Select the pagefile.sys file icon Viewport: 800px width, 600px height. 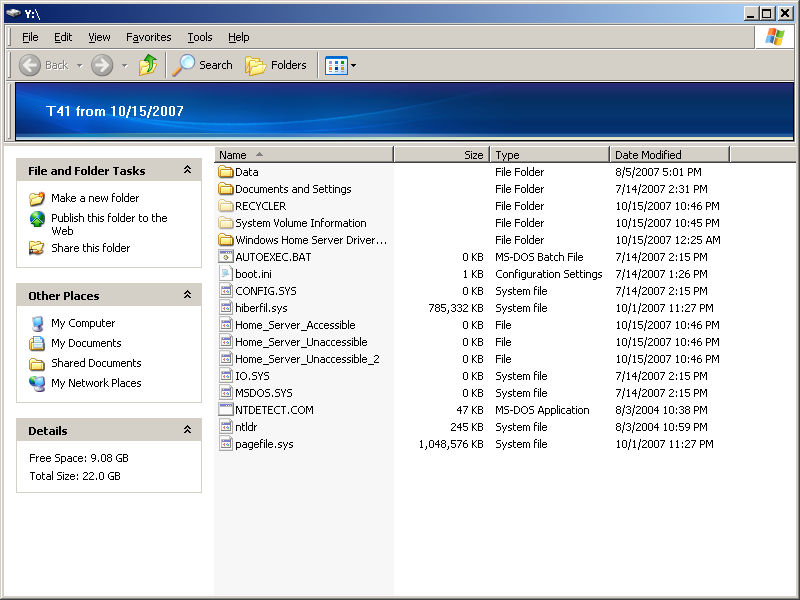[226, 444]
